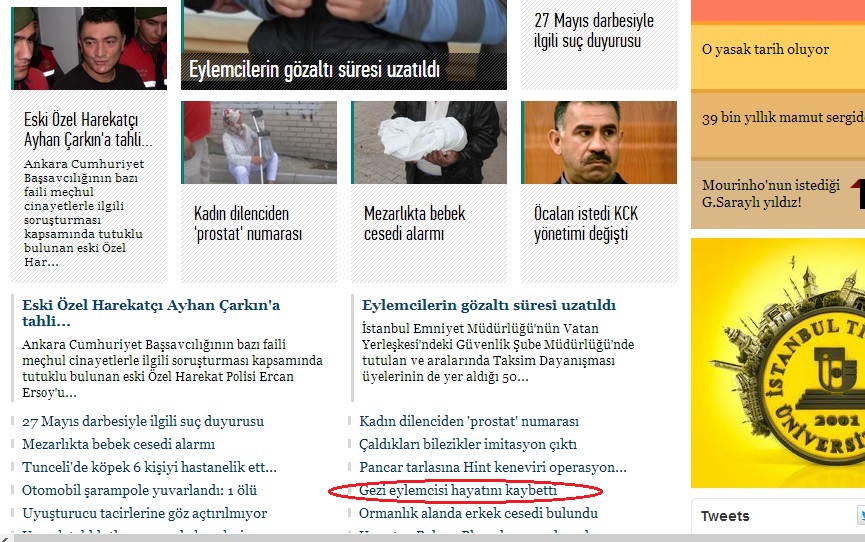Open the circled 'Gezi eylemcisi hayatını kaybetti' link

pyautogui.click(x=458, y=490)
